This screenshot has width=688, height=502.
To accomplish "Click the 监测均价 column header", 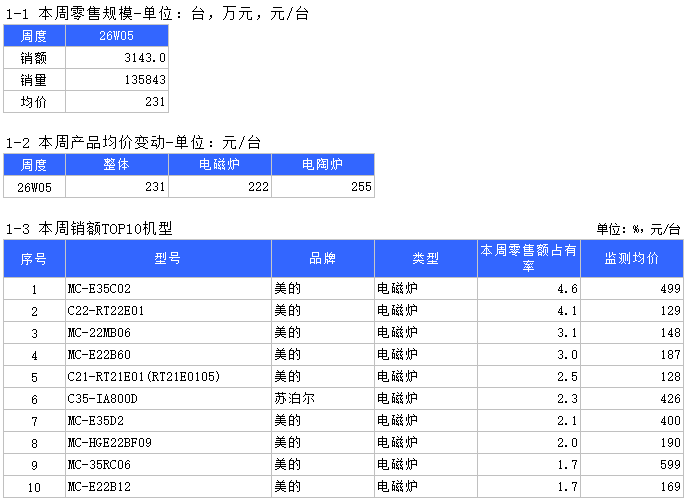I will click(x=631, y=258).
